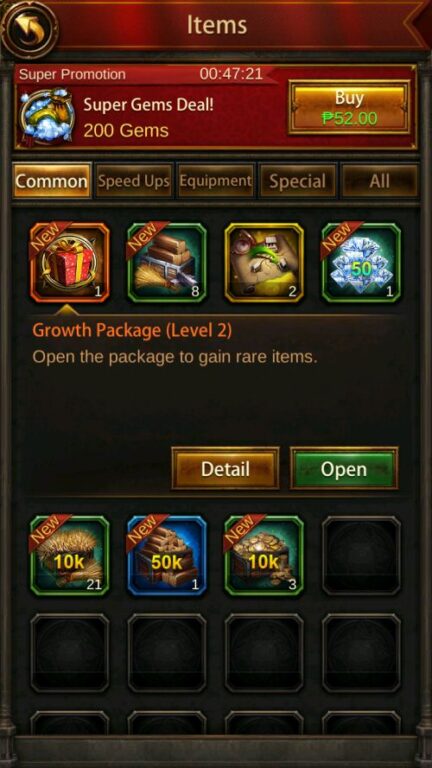Select the 10k gold coins item
Viewport: 432px width, 768px height.
(264, 555)
